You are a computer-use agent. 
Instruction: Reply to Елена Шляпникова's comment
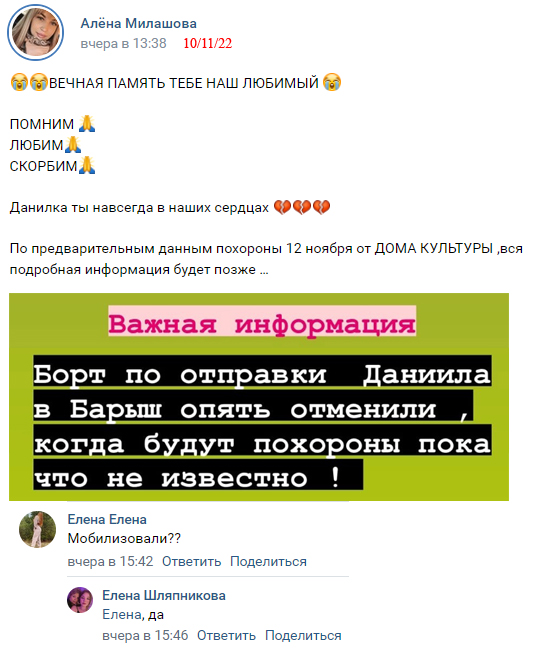(x=226, y=635)
